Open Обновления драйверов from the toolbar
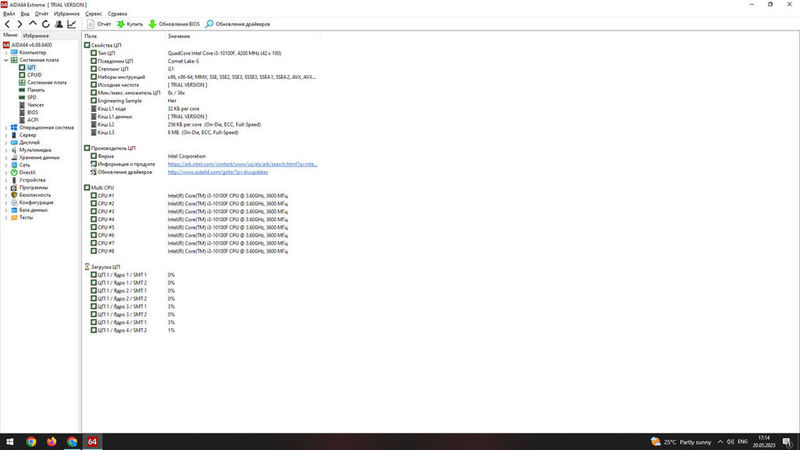 click(x=238, y=24)
